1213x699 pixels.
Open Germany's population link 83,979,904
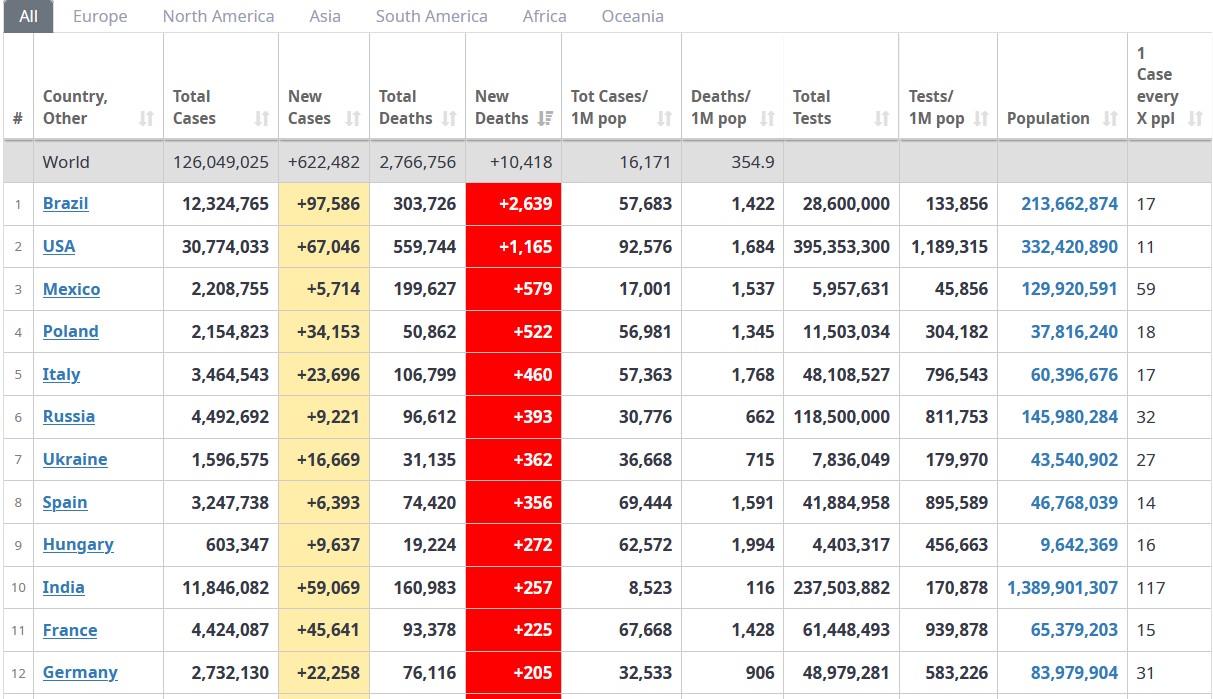click(1074, 672)
